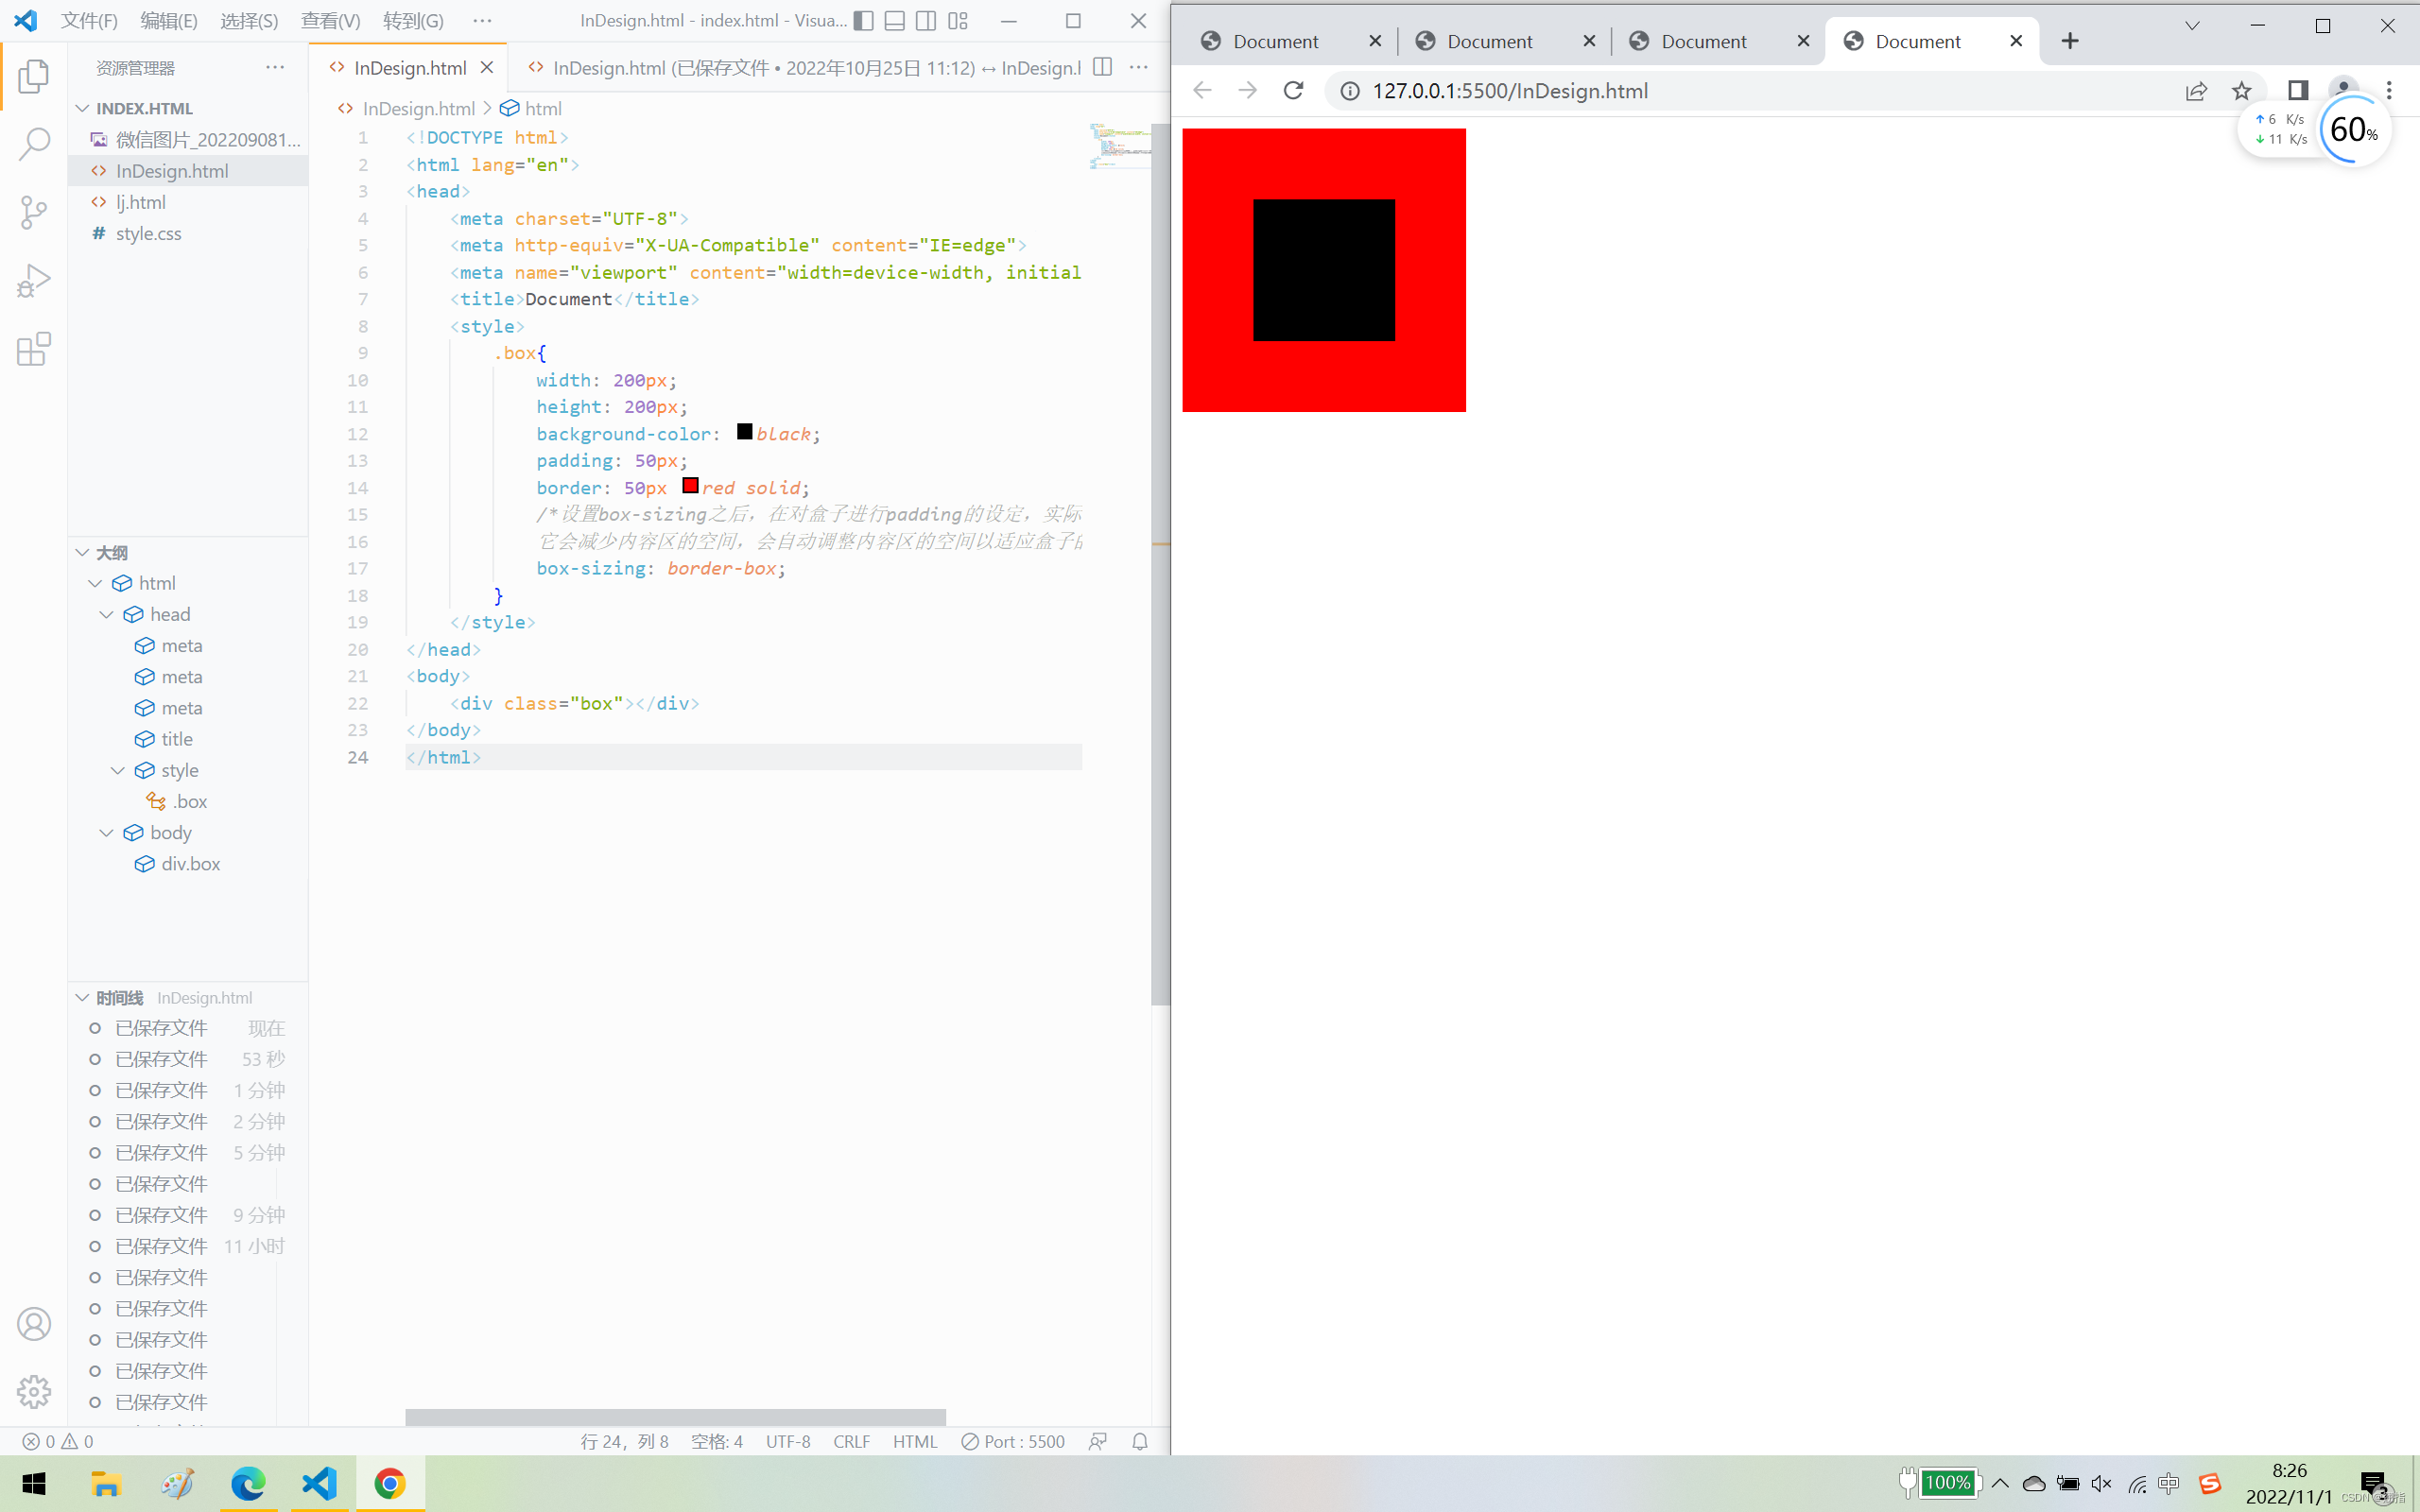Open Chrome three-dot menu
2420x1512 pixels.
click(x=2389, y=91)
